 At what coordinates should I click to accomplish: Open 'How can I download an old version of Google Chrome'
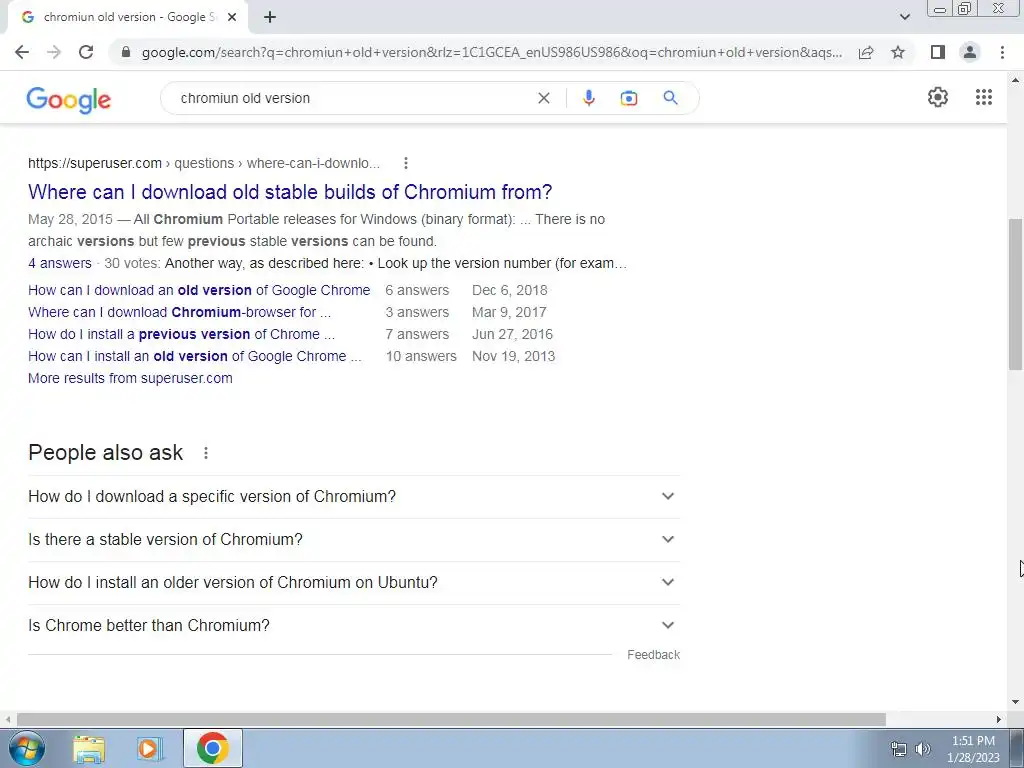[199, 290]
